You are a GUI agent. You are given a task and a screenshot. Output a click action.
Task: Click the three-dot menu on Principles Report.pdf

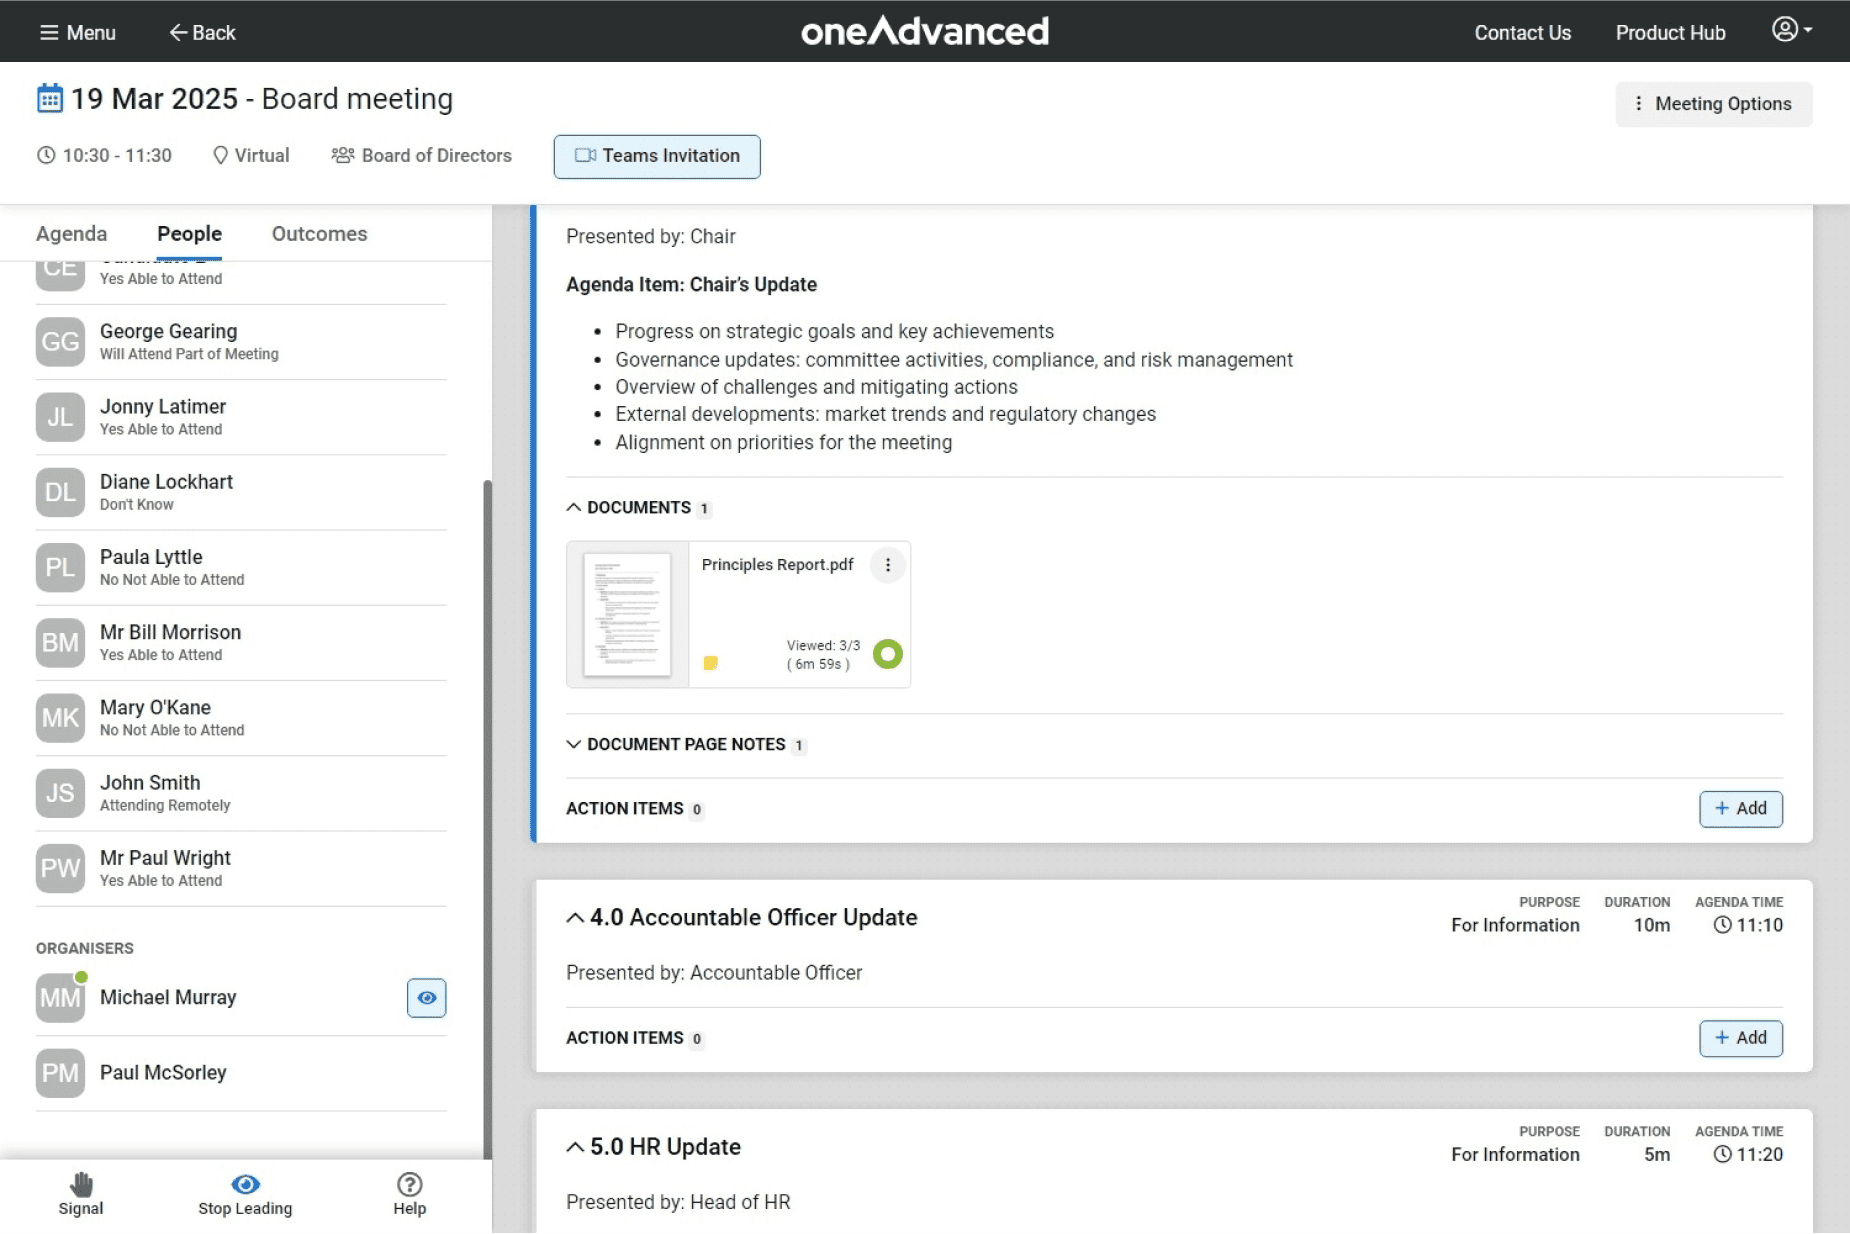[887, 565]
